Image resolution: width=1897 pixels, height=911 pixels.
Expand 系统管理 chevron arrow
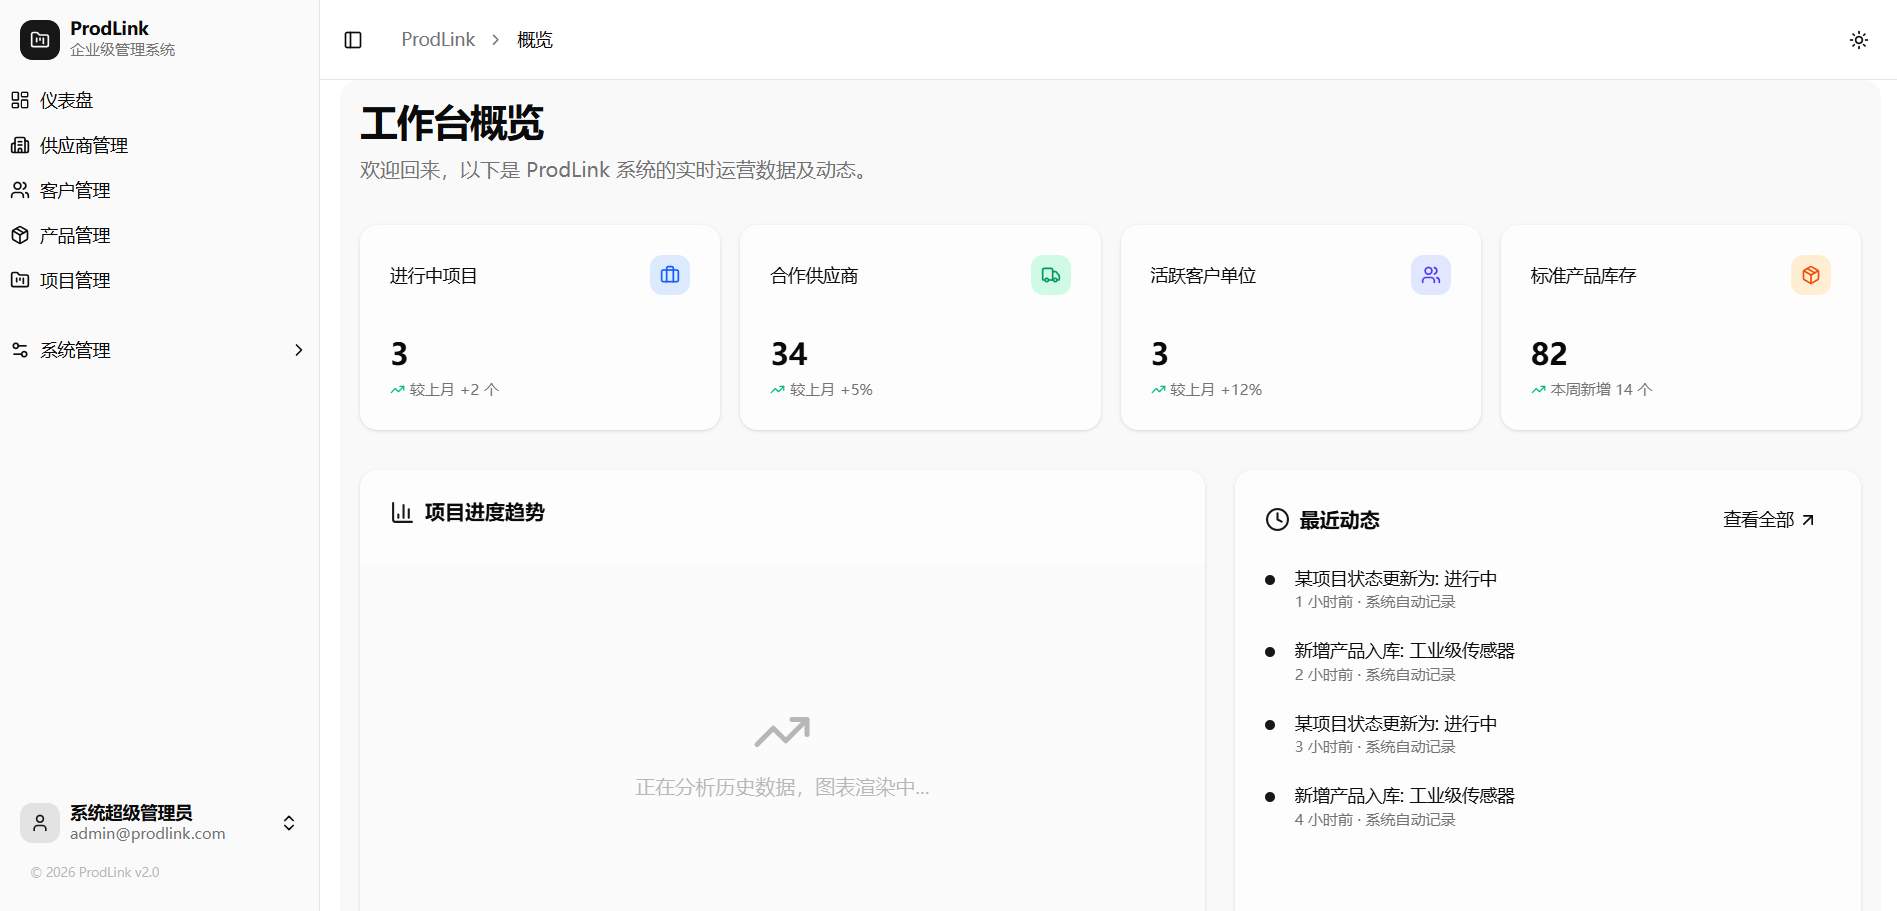[298, 350]
